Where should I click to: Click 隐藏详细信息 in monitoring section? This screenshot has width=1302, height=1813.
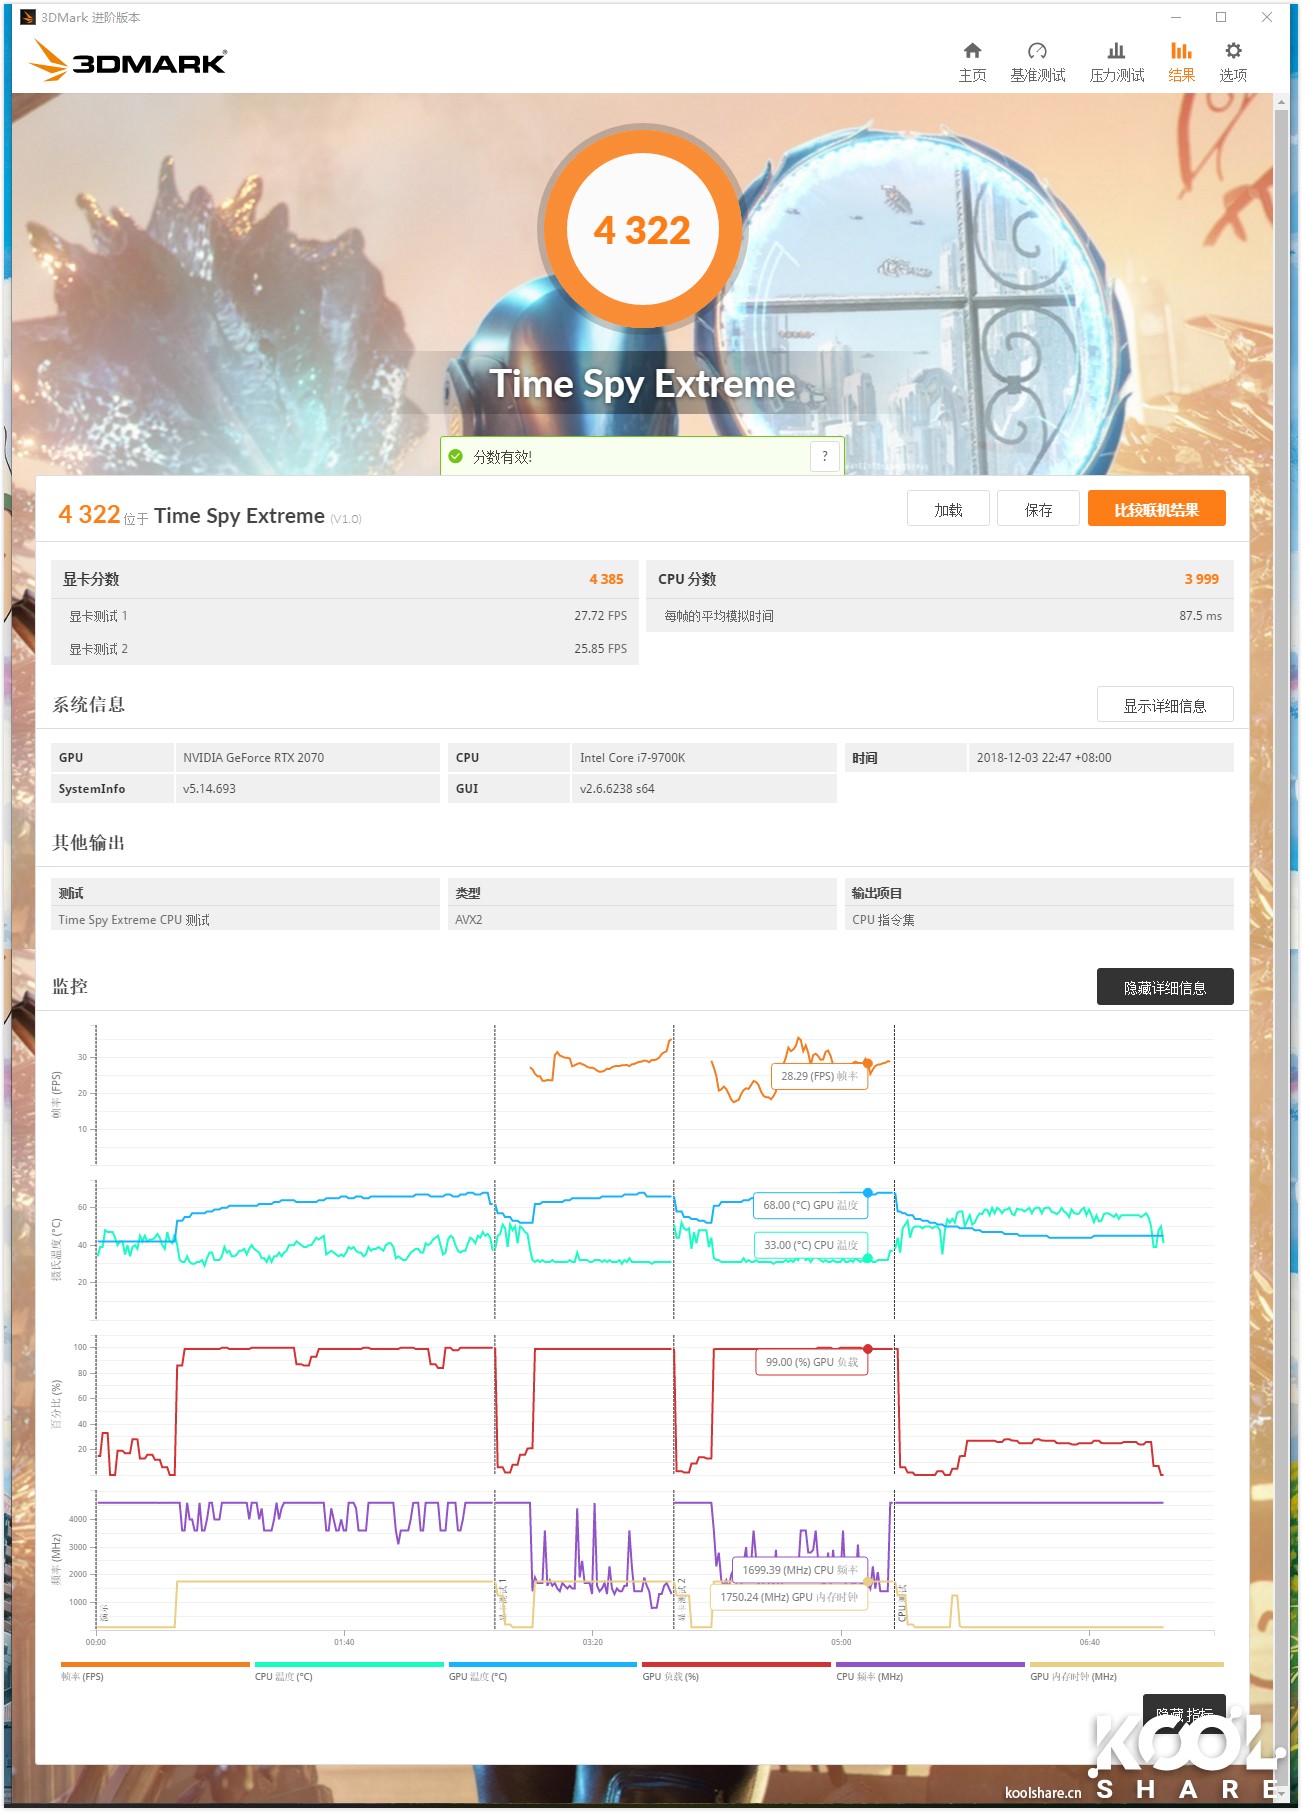point(1165,987)
